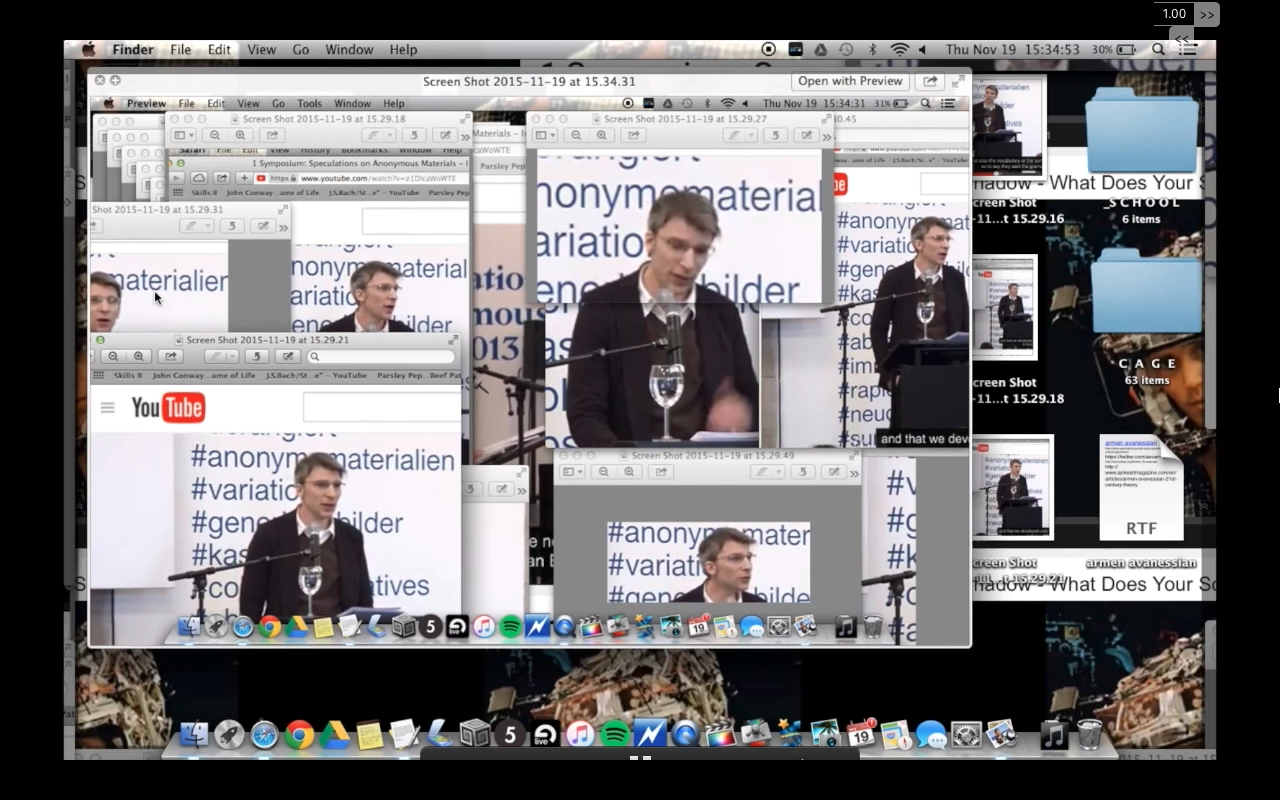Click YouTube logo in Screen Shot 15.29.21 window
Screen dimensions: 1280x800
click(x=168, y=407)
